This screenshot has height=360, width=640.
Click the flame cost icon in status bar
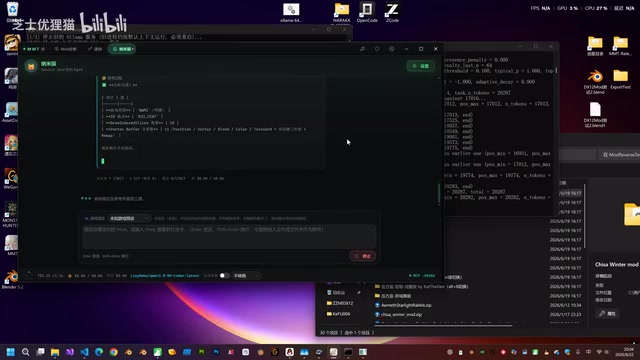[x=70, y=276]
